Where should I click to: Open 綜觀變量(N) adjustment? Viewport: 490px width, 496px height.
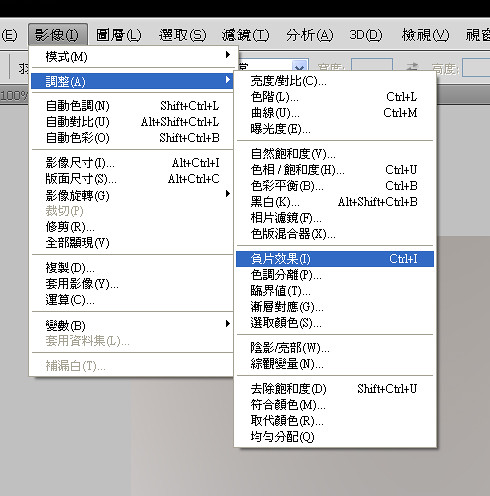point(335,364)
